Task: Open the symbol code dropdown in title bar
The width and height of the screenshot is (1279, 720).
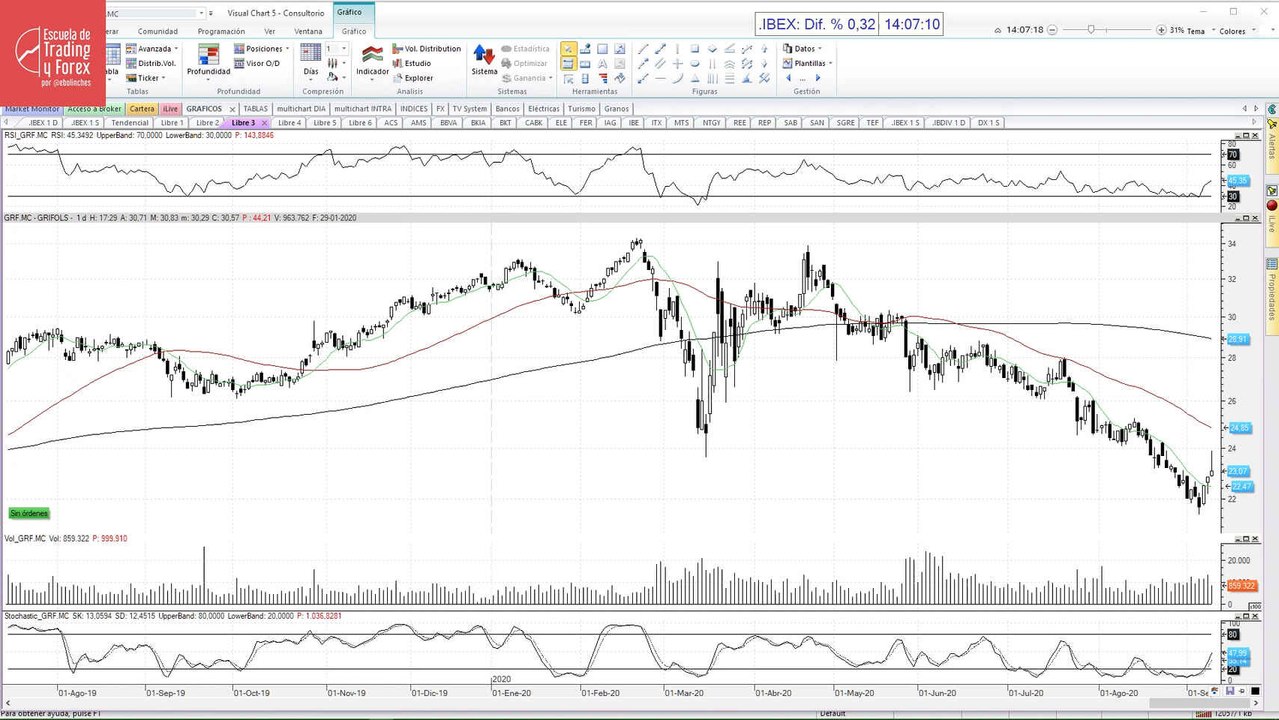Action: (201, 13)
